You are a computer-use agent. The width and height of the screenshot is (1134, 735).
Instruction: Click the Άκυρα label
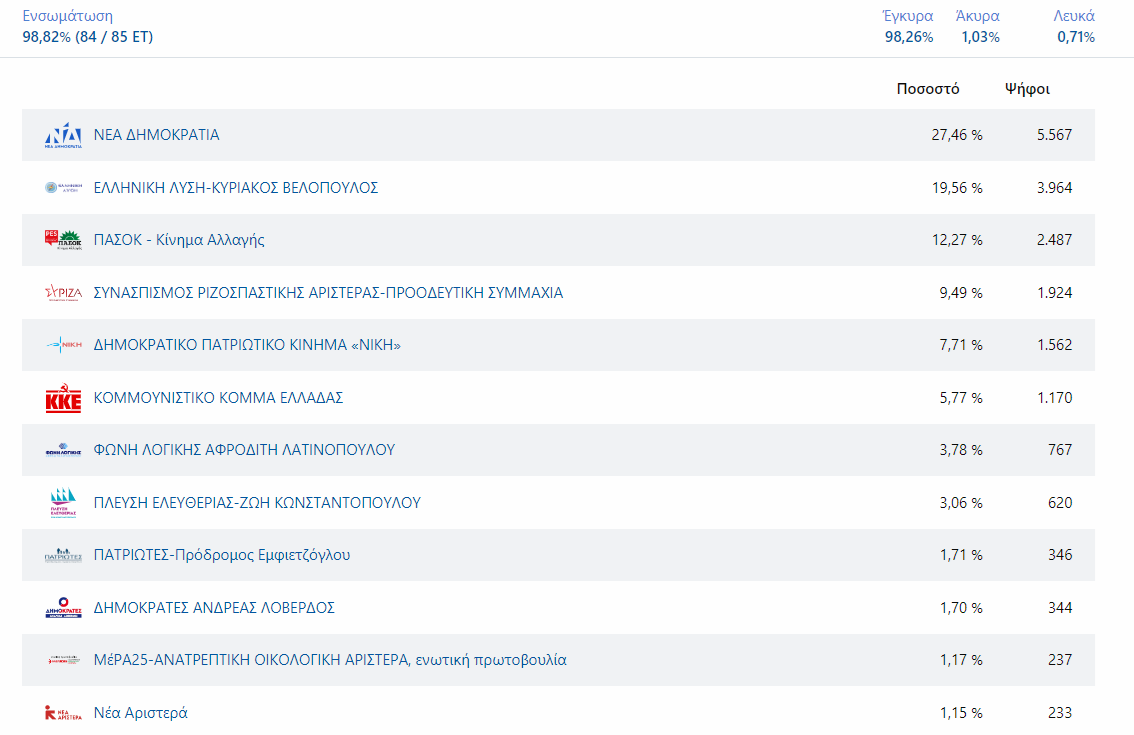[977, 16]
